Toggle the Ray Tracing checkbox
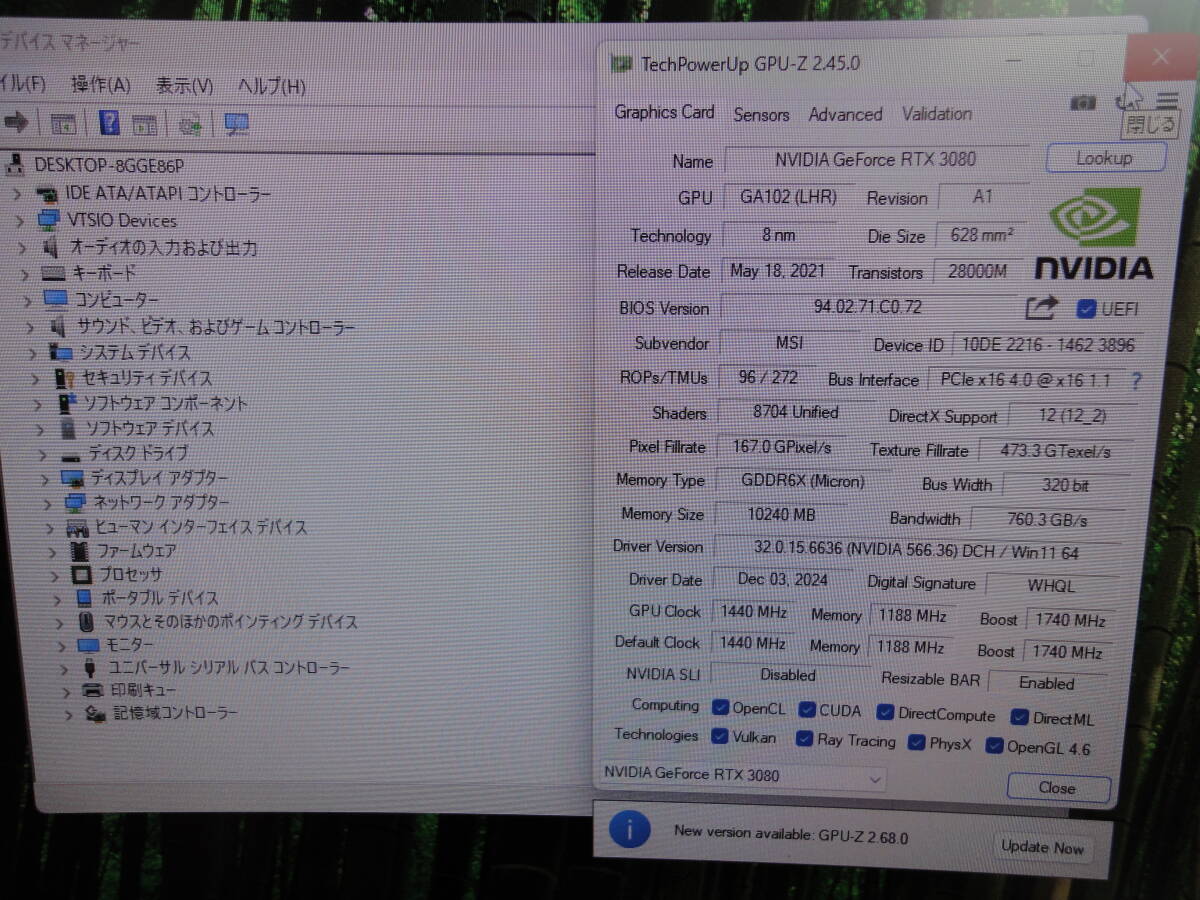Viewport: 1200px width, 900px height. click(x=804, y=739)
